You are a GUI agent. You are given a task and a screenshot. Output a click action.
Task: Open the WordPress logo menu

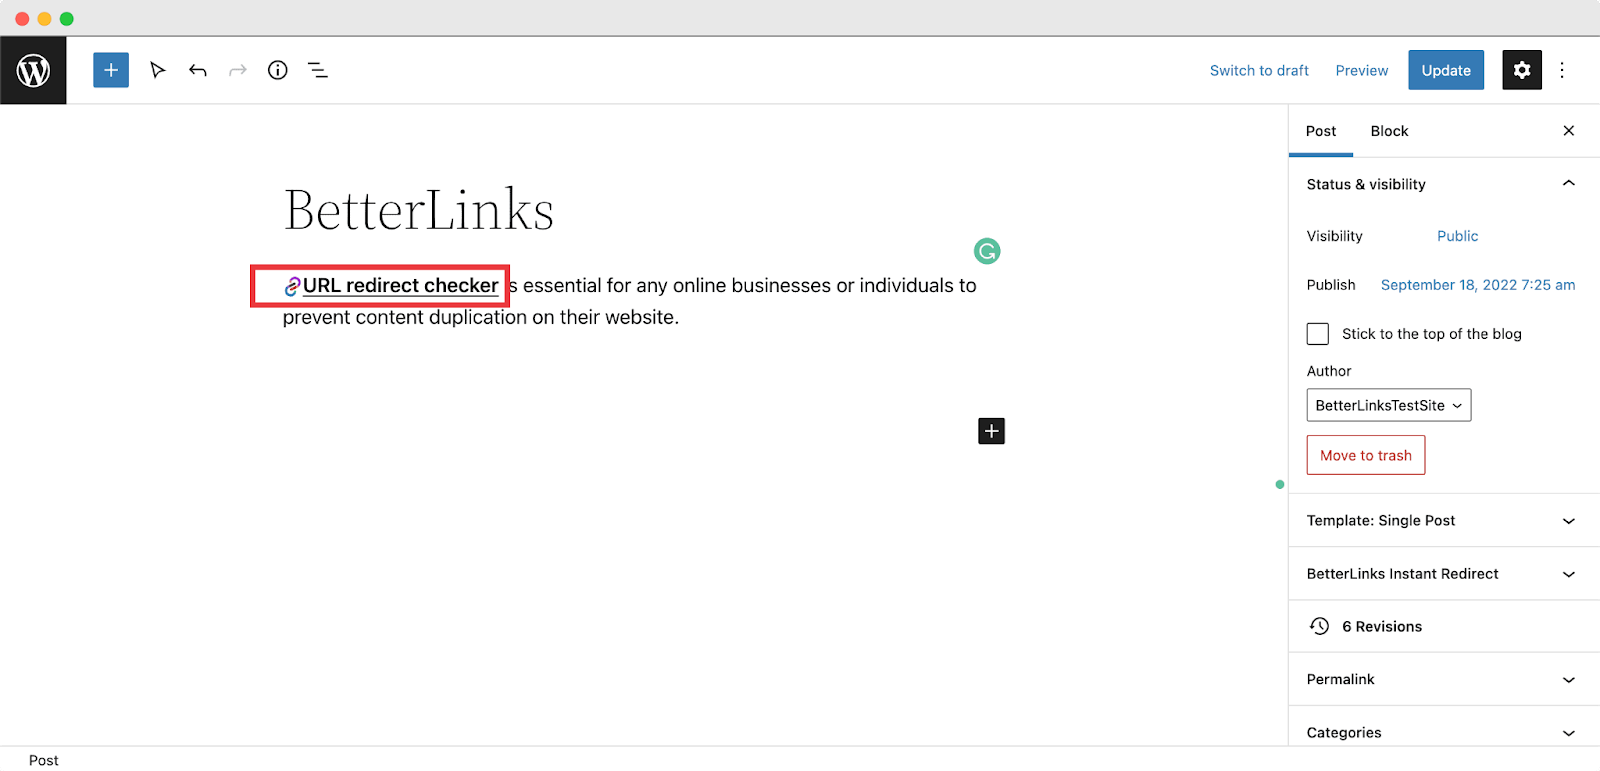[33, 70]
